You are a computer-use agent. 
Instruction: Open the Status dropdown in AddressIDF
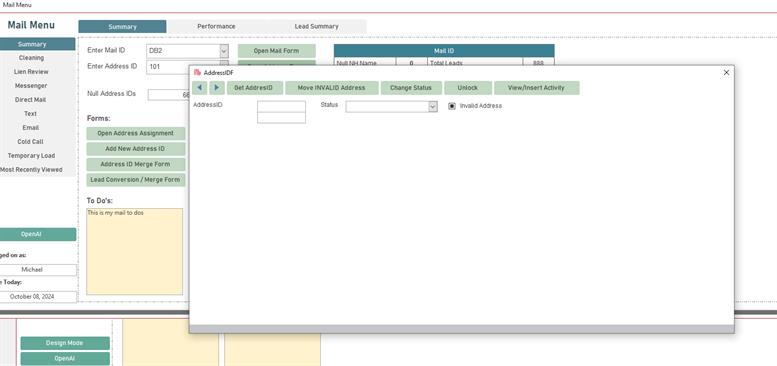coord(433,106)
